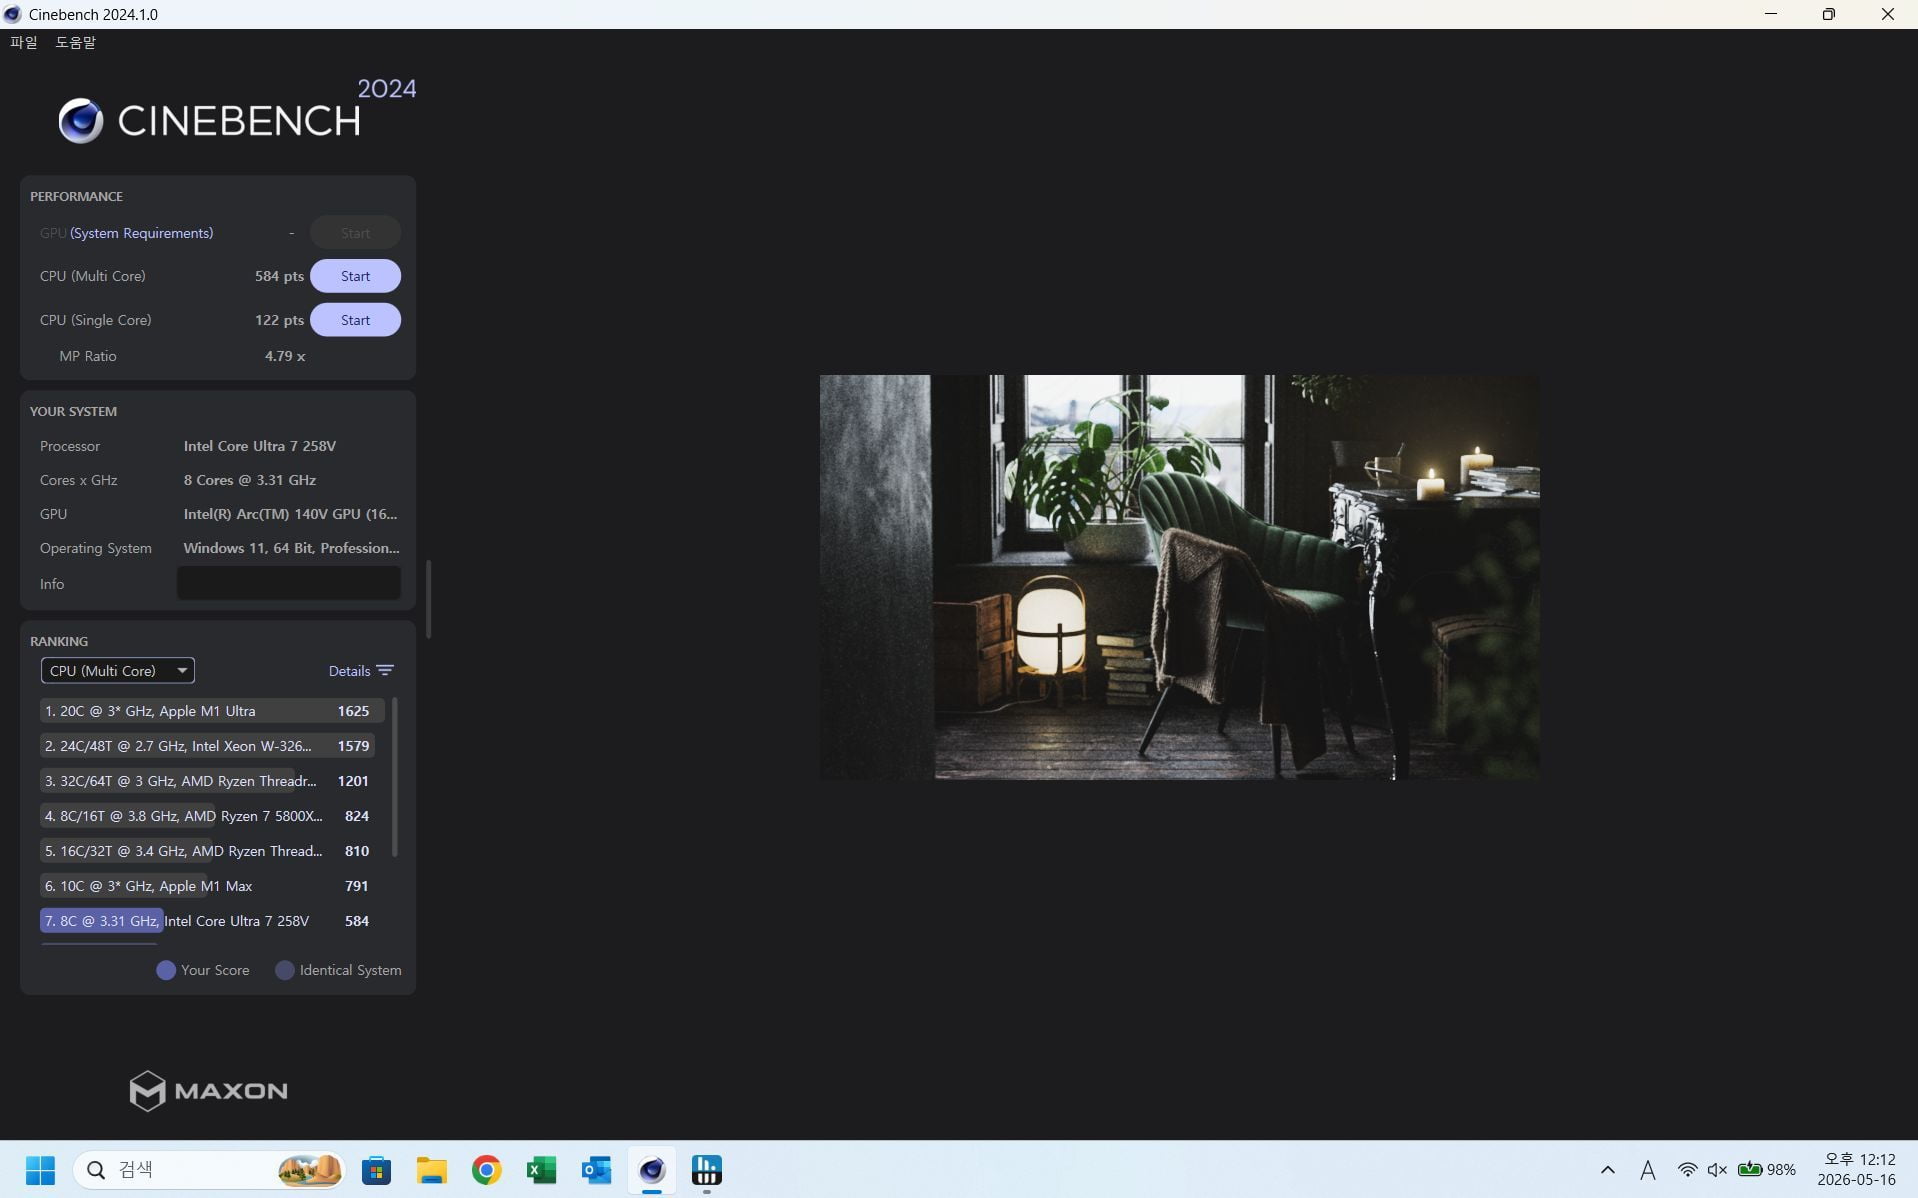Launch Google Chrome from the taskbar

tap(487, 1170)
